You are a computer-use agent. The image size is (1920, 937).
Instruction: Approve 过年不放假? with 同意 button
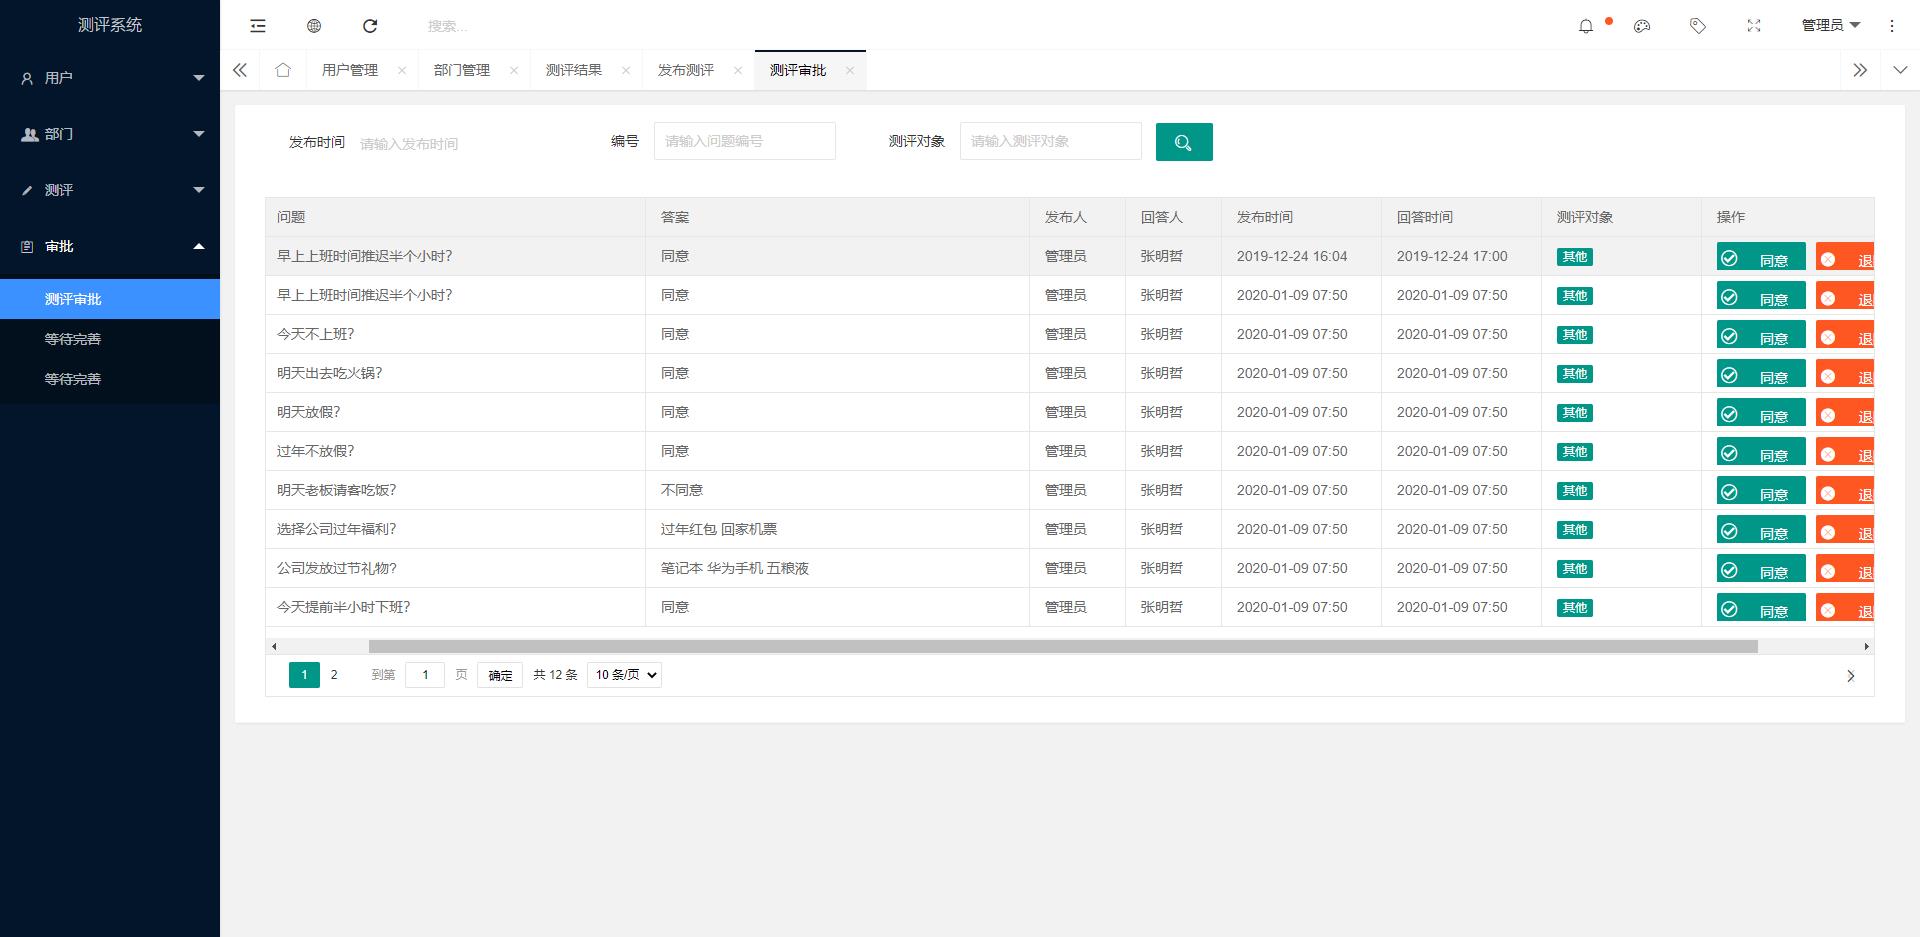[x=1761, y=453]
